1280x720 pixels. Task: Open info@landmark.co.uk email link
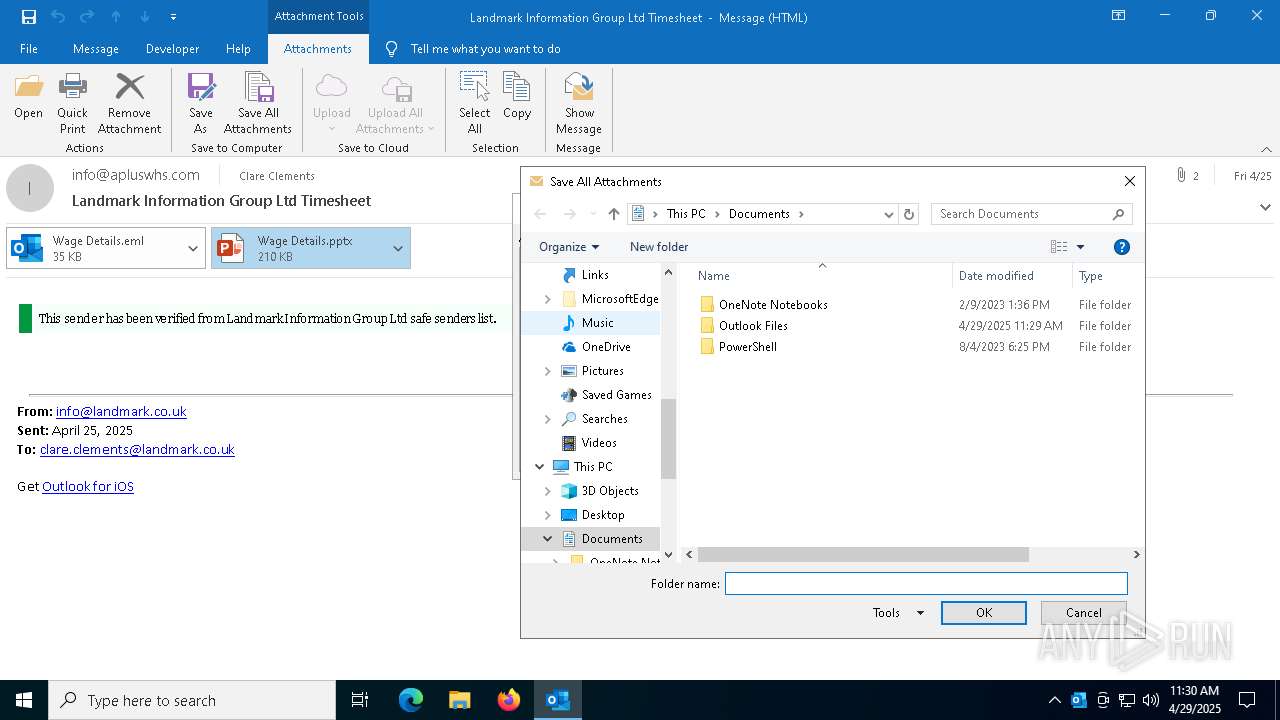121,411
